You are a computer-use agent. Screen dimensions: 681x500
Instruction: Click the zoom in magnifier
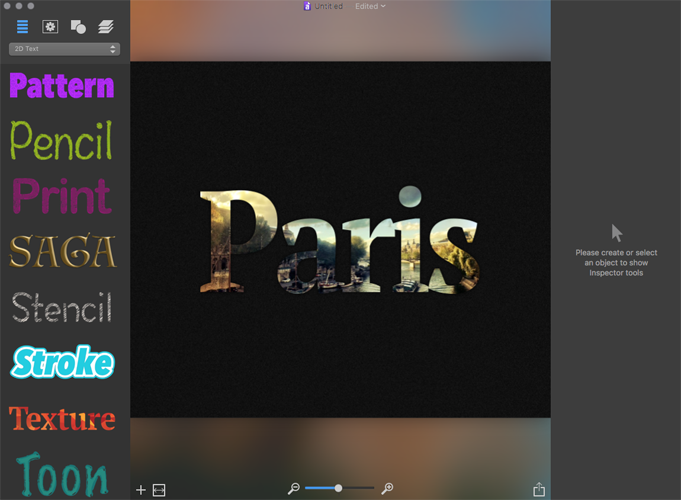point(387,488)
